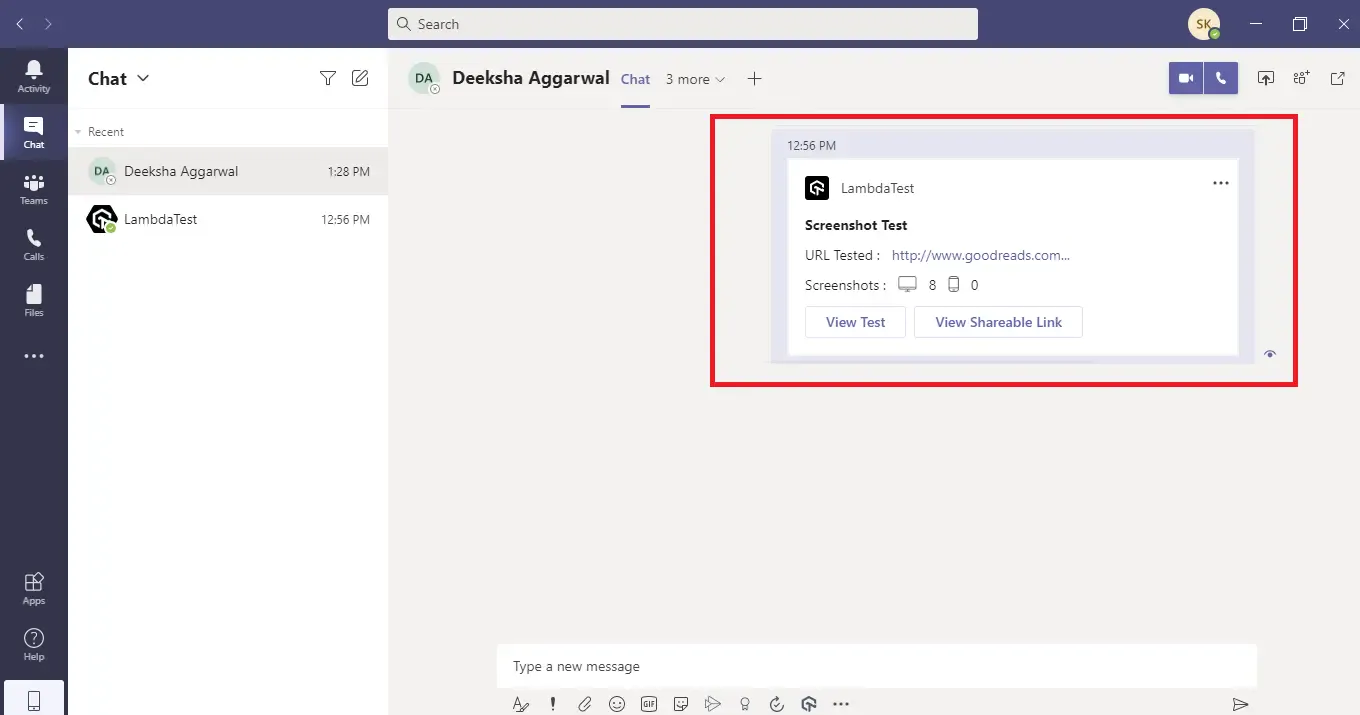This screenshot has width=1360, height=715.
Task: Insert a GIF into the message
Action: click(649, 704)
